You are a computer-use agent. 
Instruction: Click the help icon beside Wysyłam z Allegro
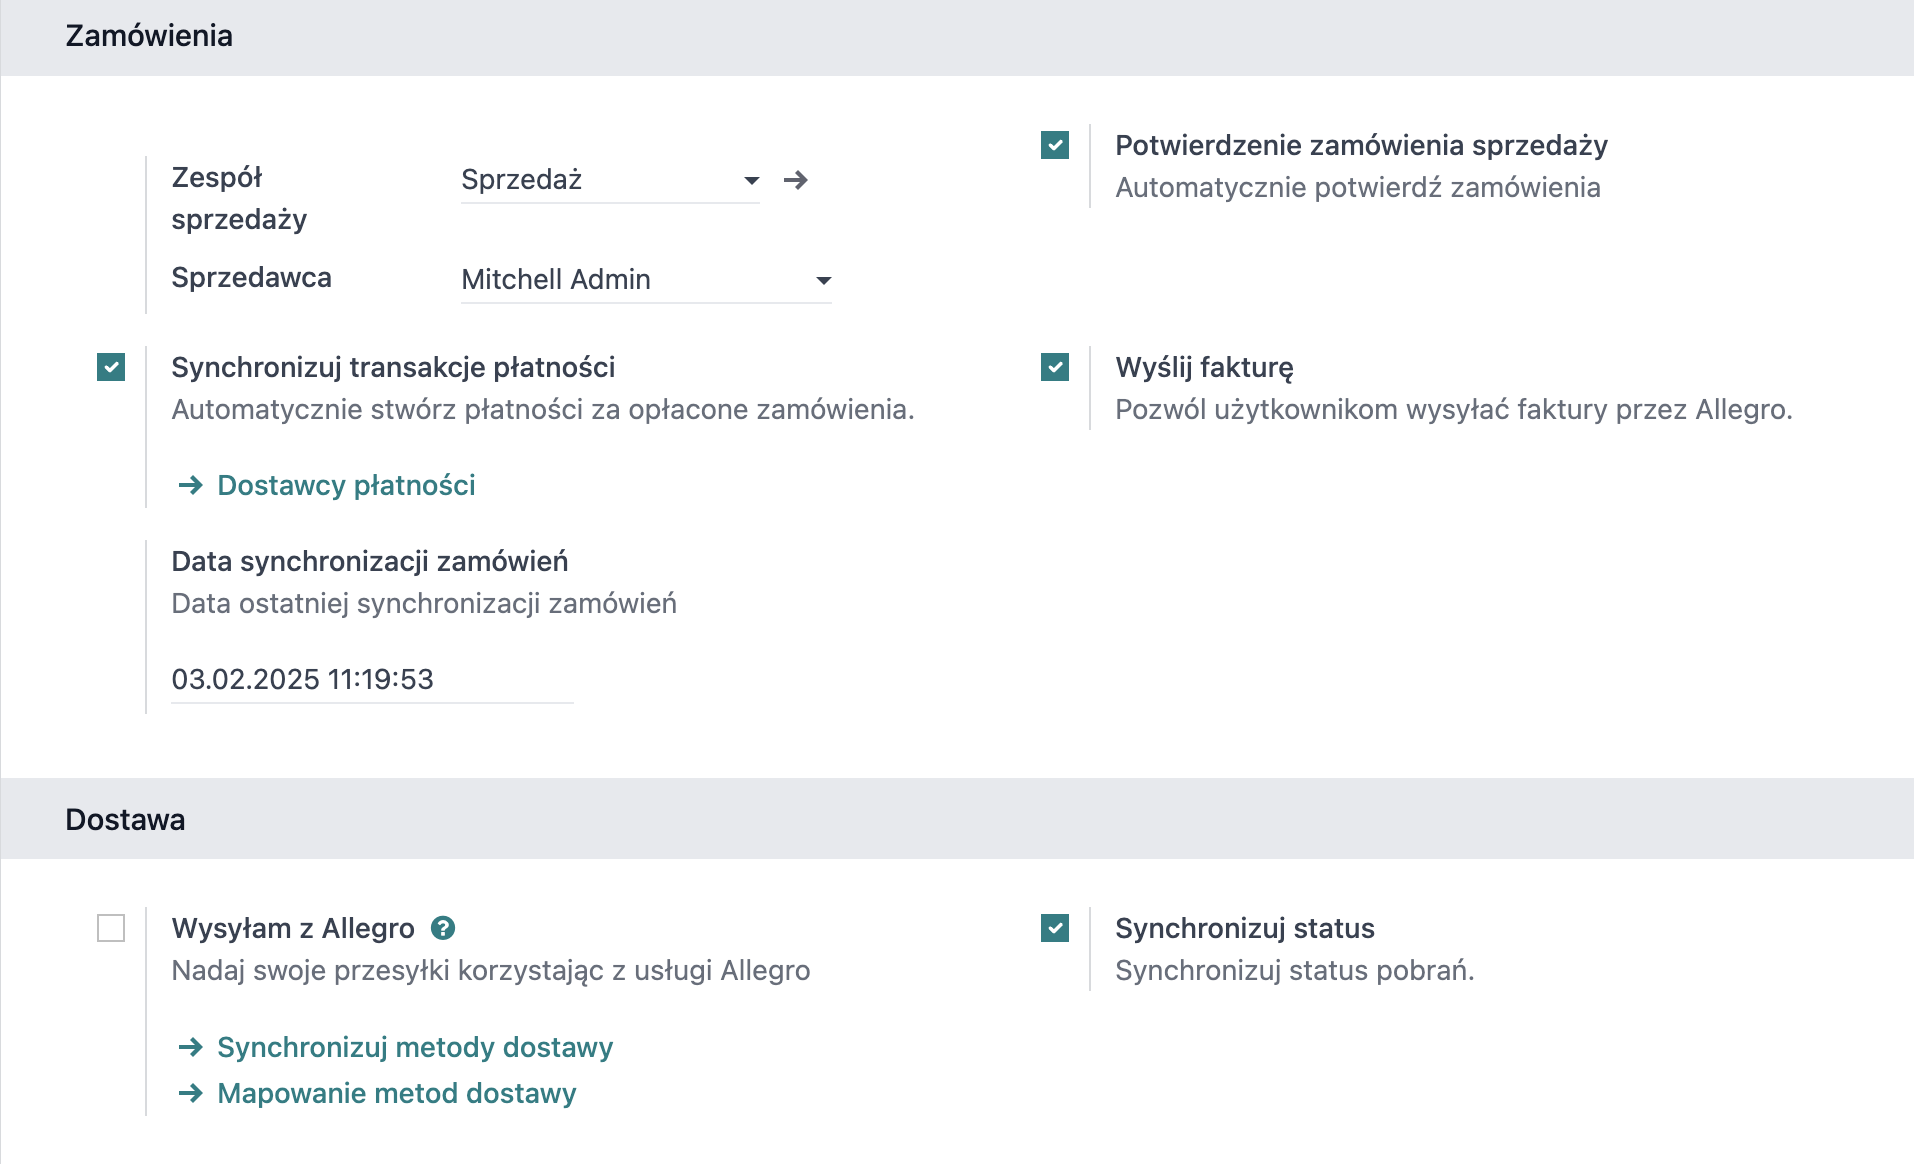point(443,928)
